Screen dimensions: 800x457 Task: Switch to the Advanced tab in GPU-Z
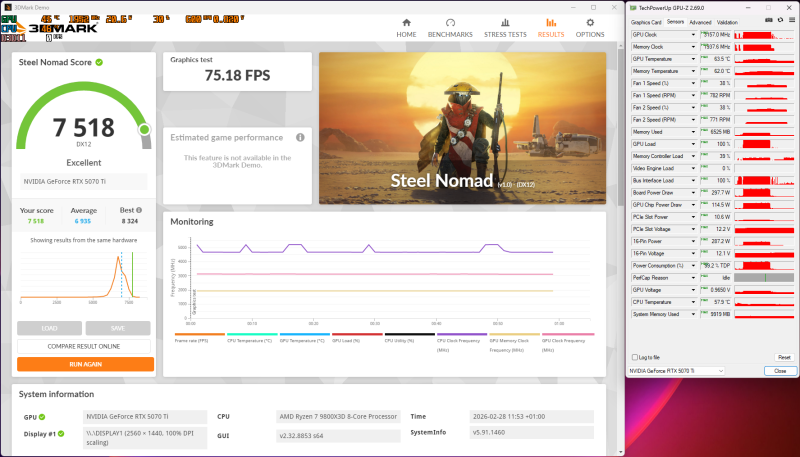[700, 22]
